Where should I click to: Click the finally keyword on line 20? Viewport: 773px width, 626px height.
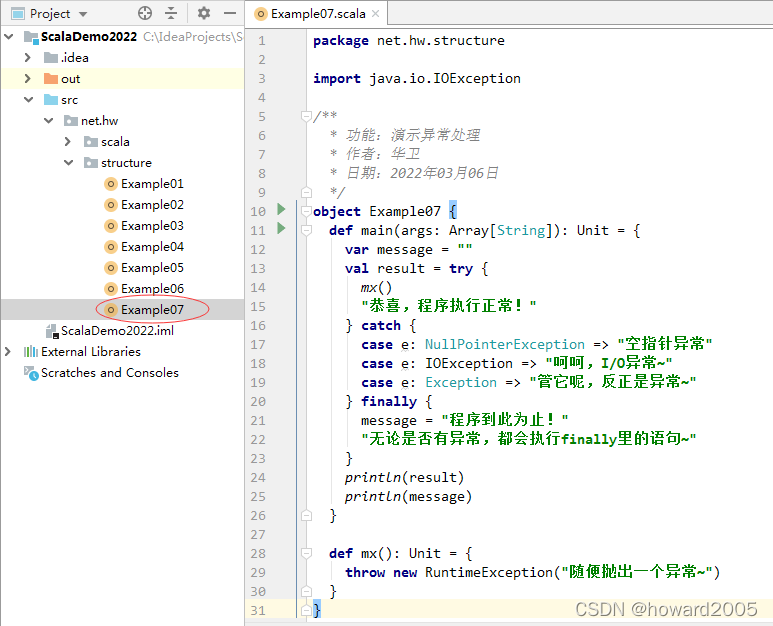[389, 402]
